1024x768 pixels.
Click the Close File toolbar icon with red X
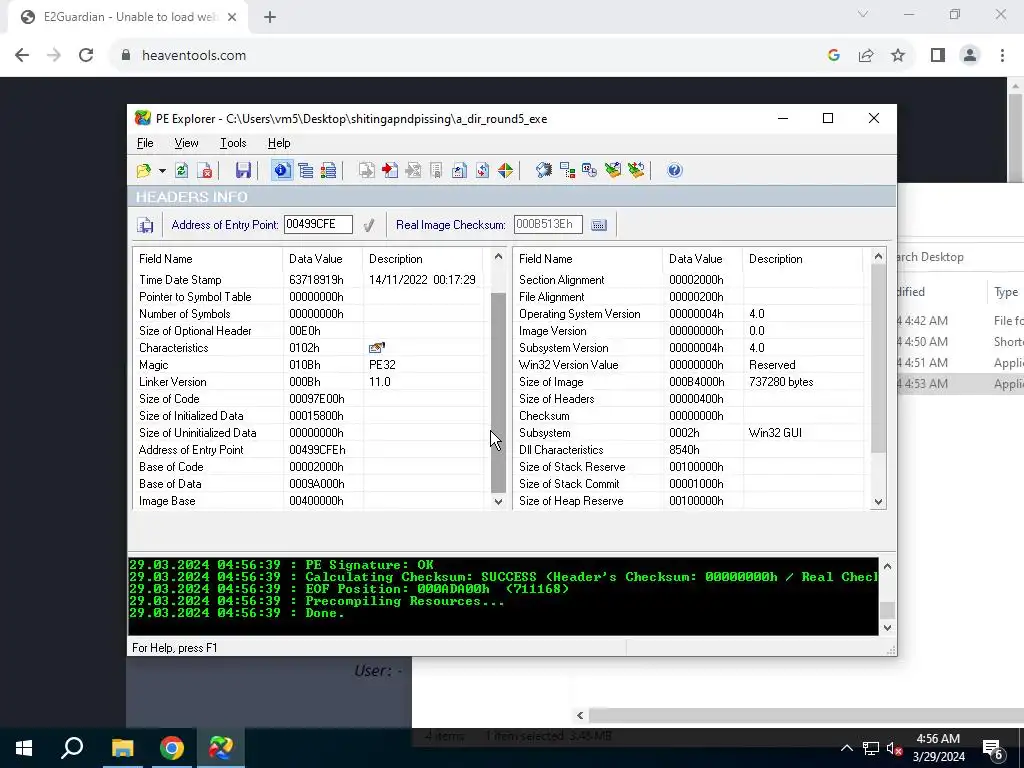pos(204,170)
